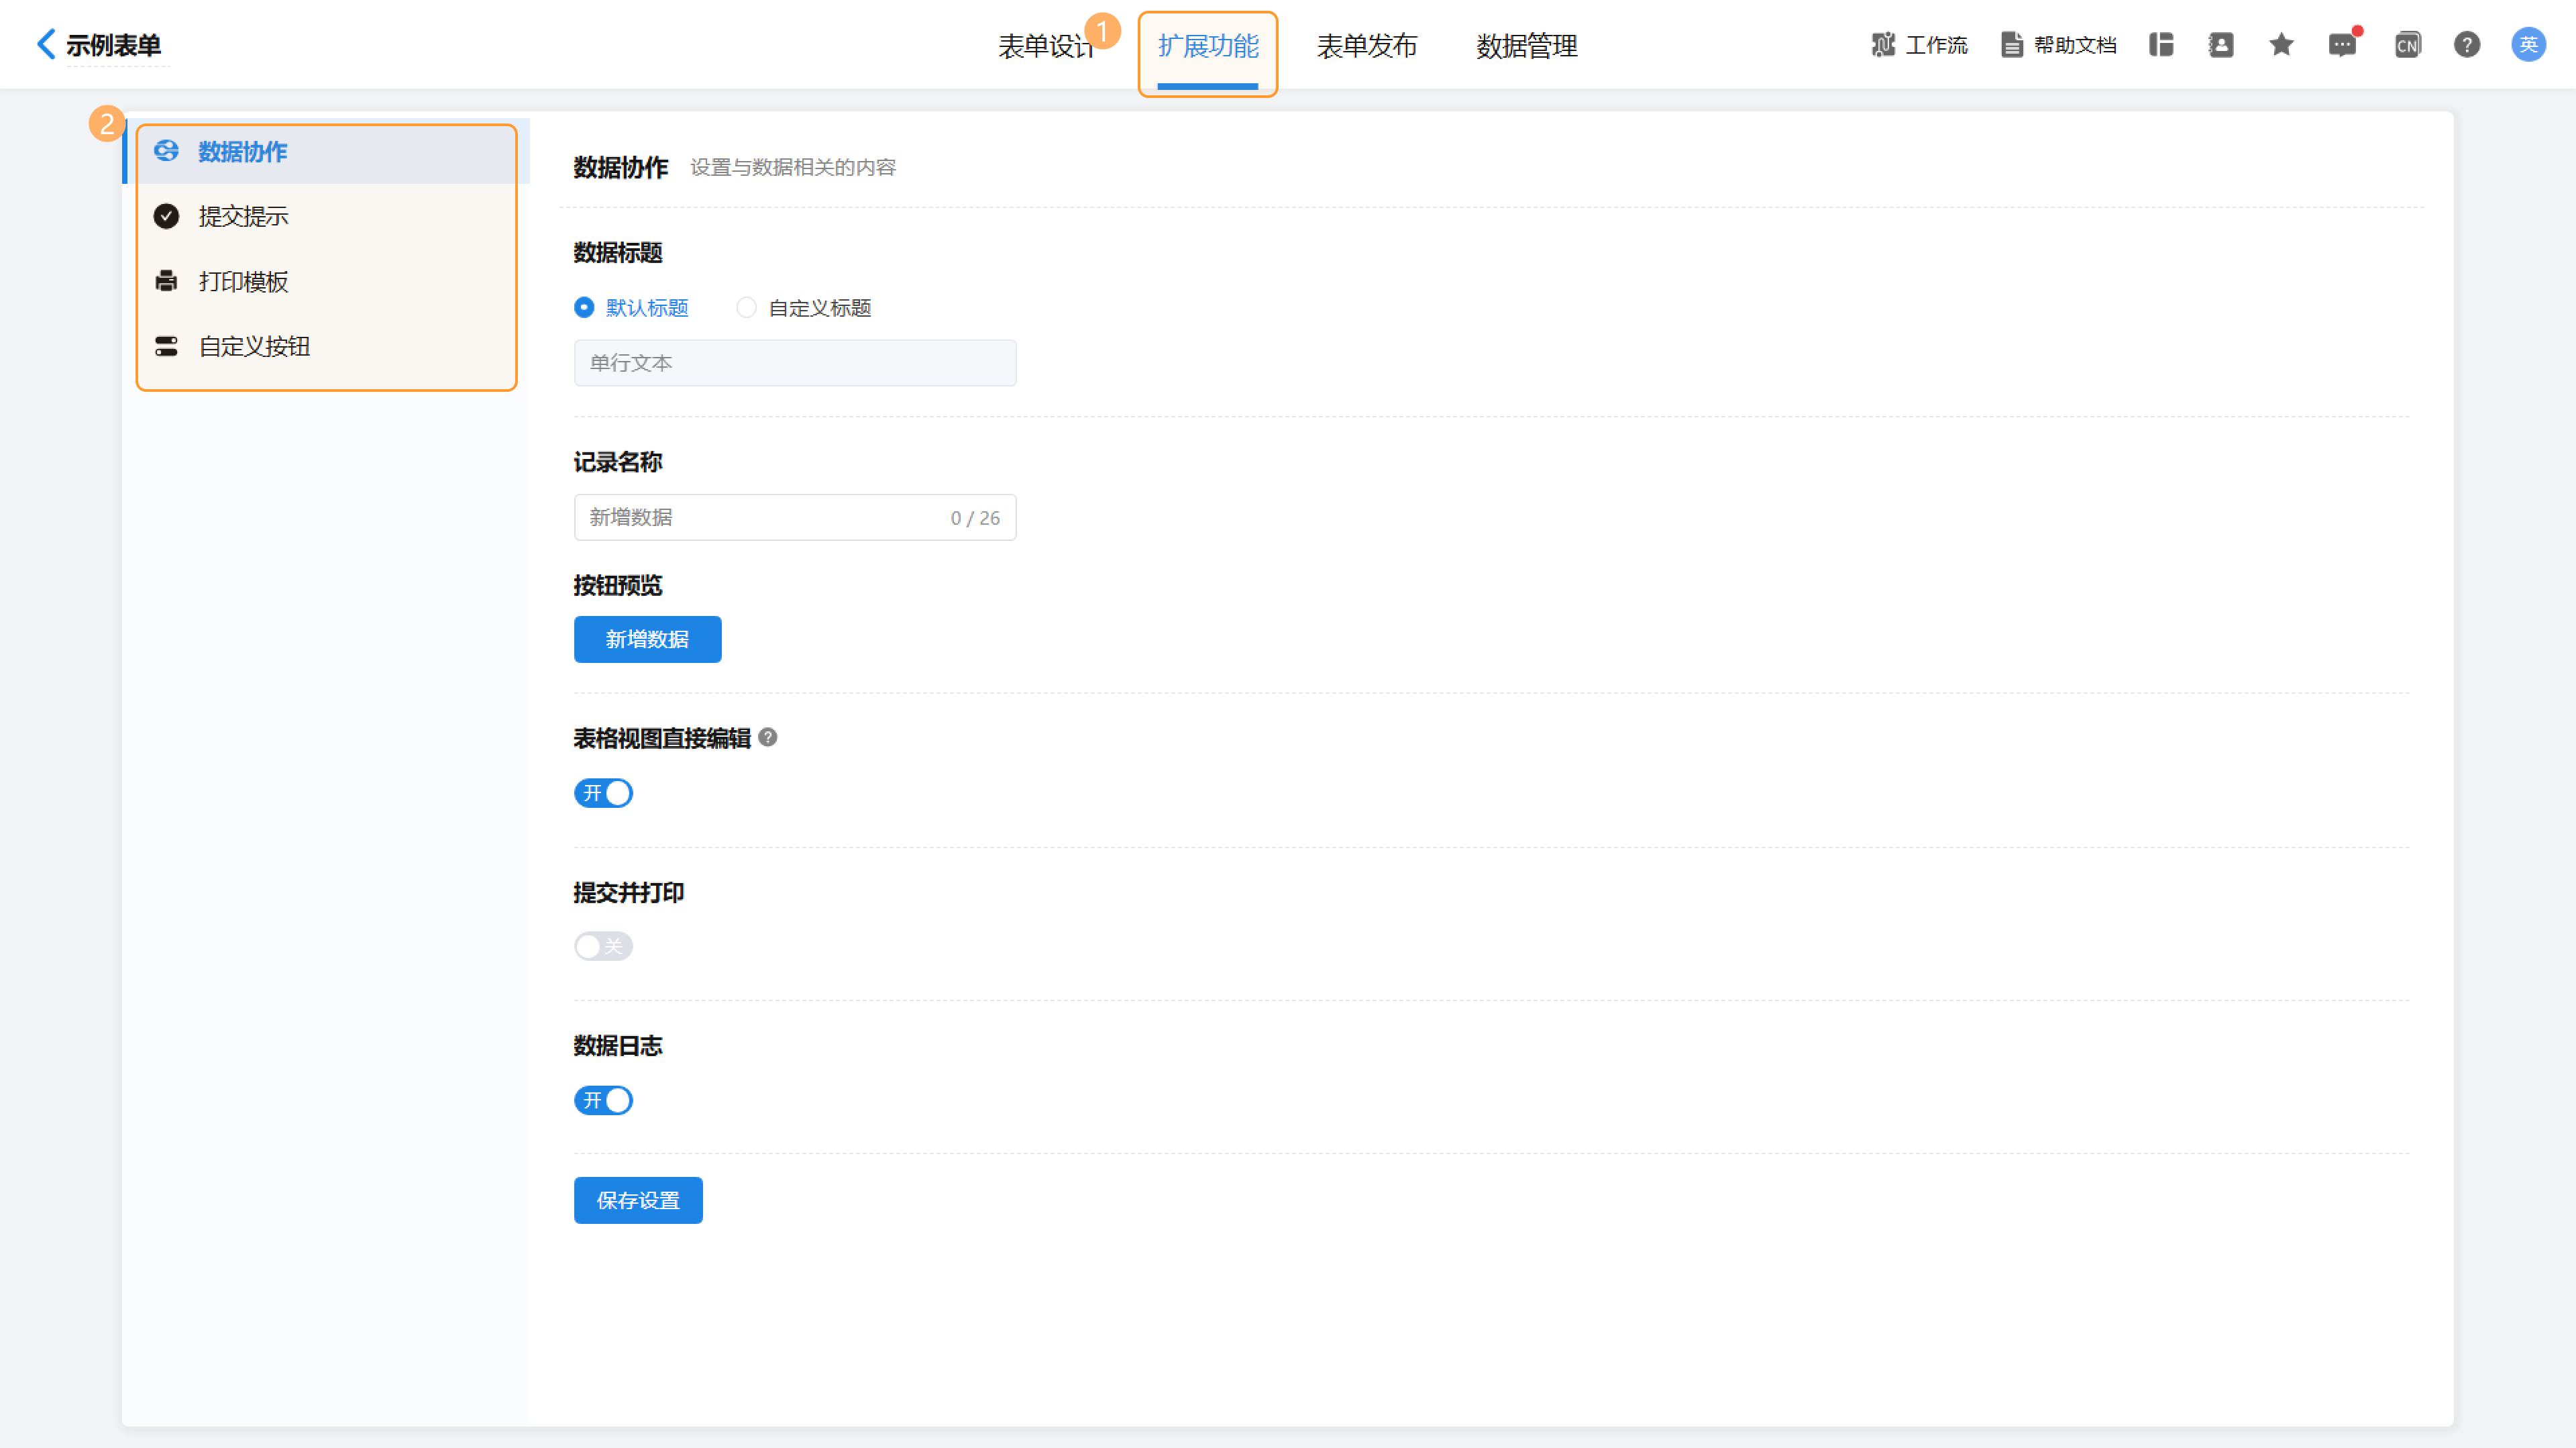Select 自定义按钮 in the side menu

[326, 346]
